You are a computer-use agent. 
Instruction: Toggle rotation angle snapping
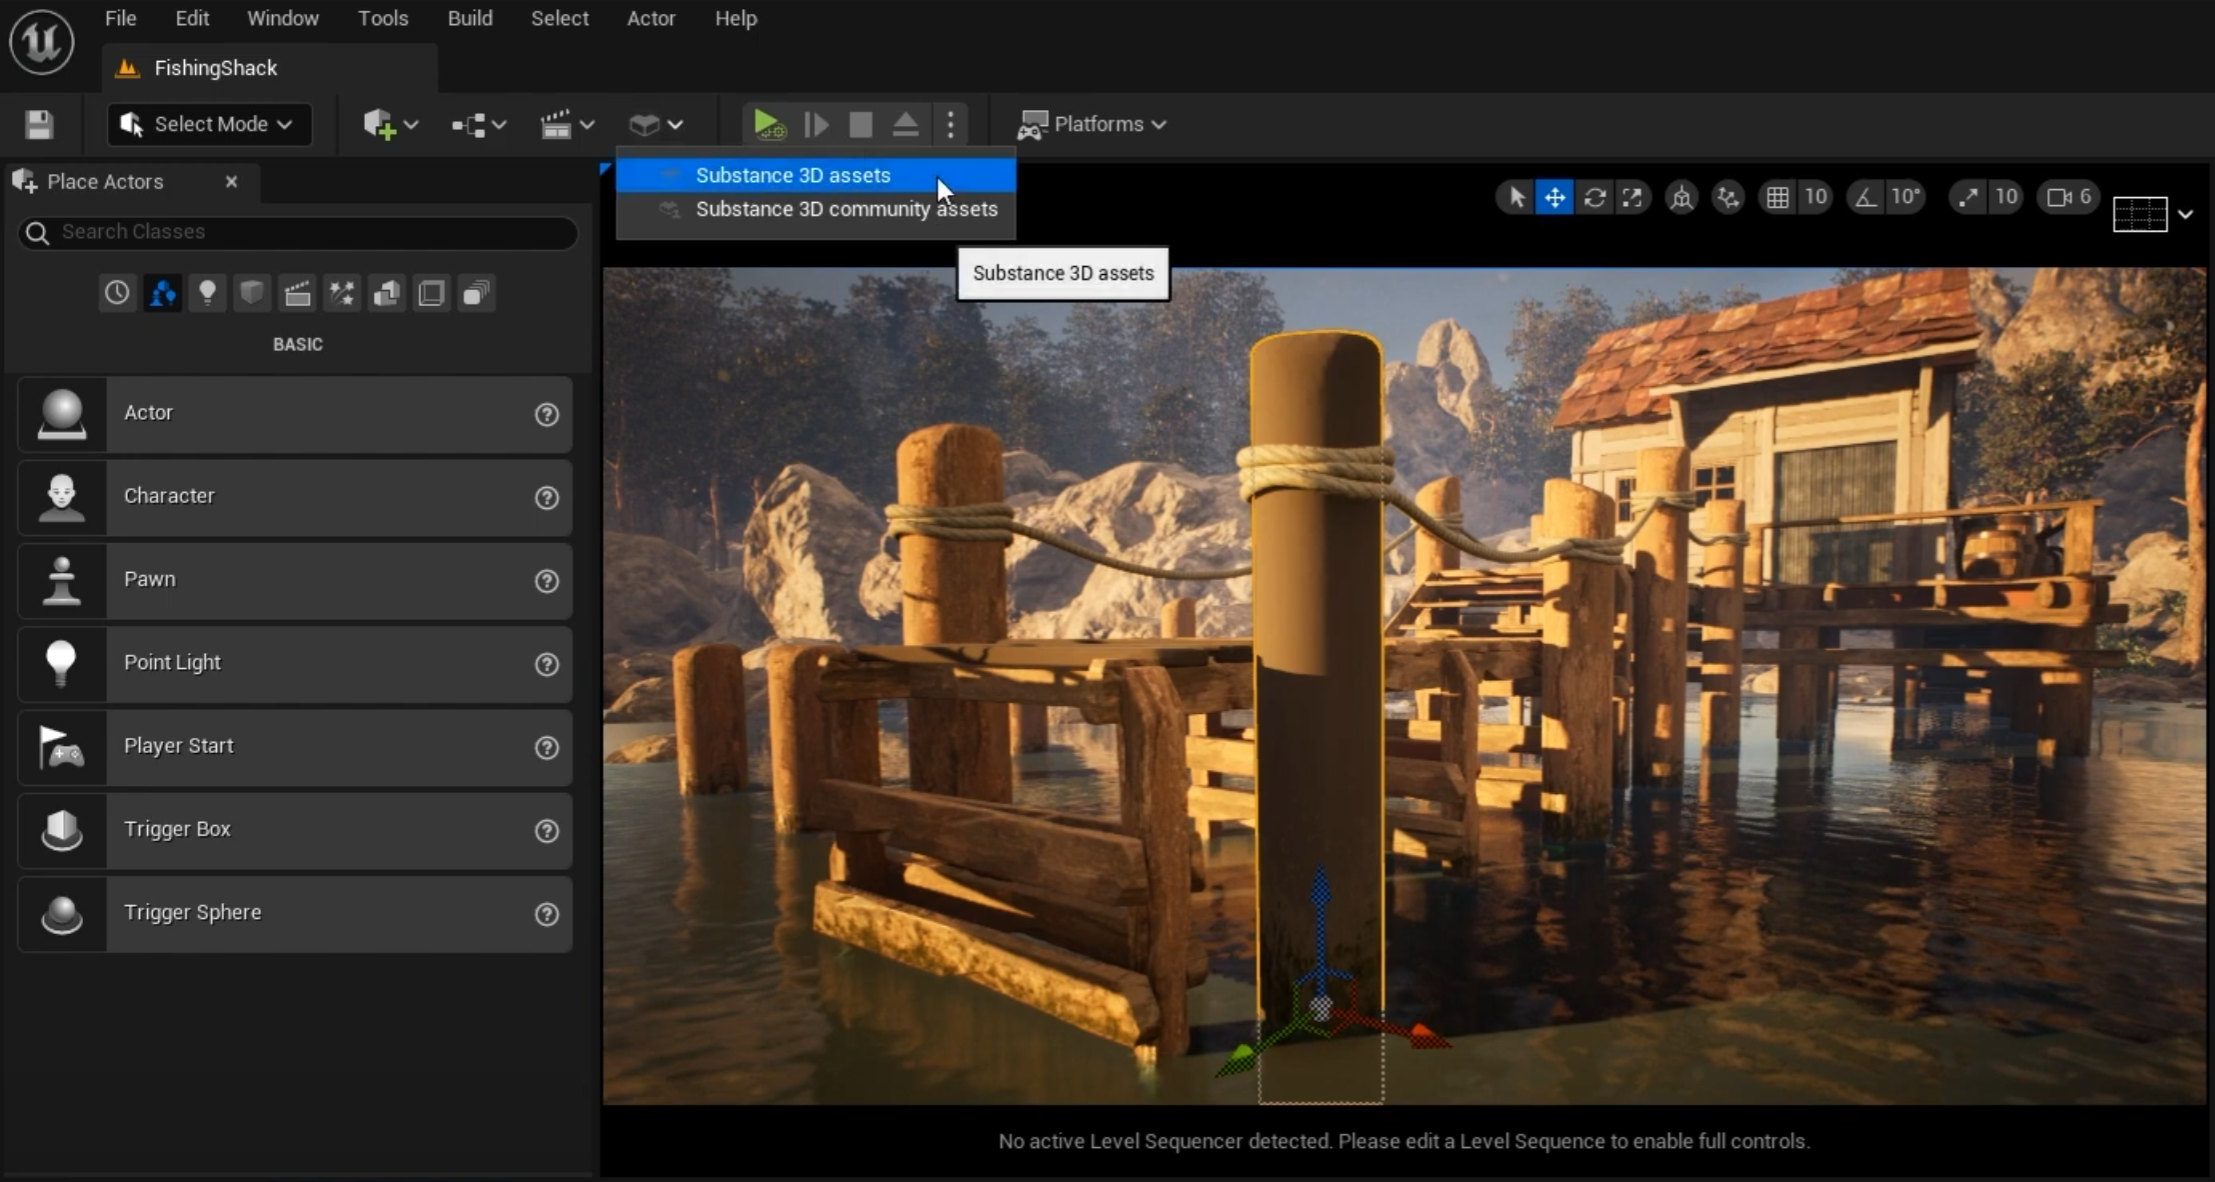pyautogui.click(x=1866, y=197)
